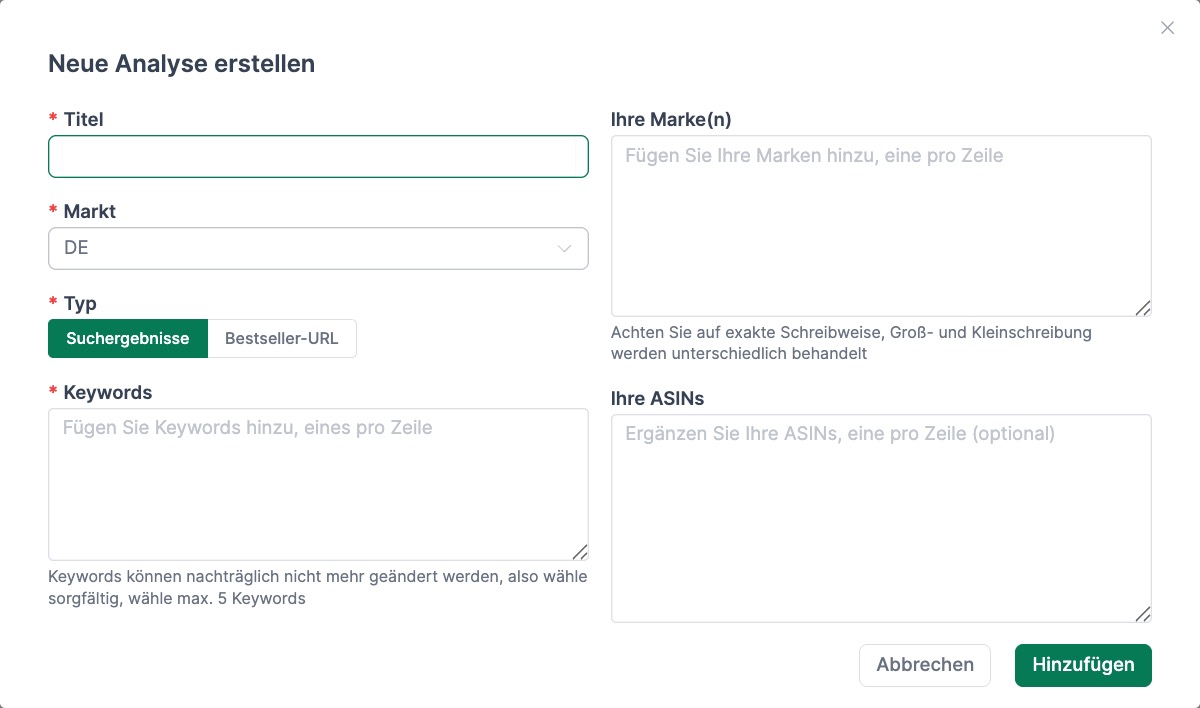
Task: Click the Abbrechen button
Action: click(924, 665)
